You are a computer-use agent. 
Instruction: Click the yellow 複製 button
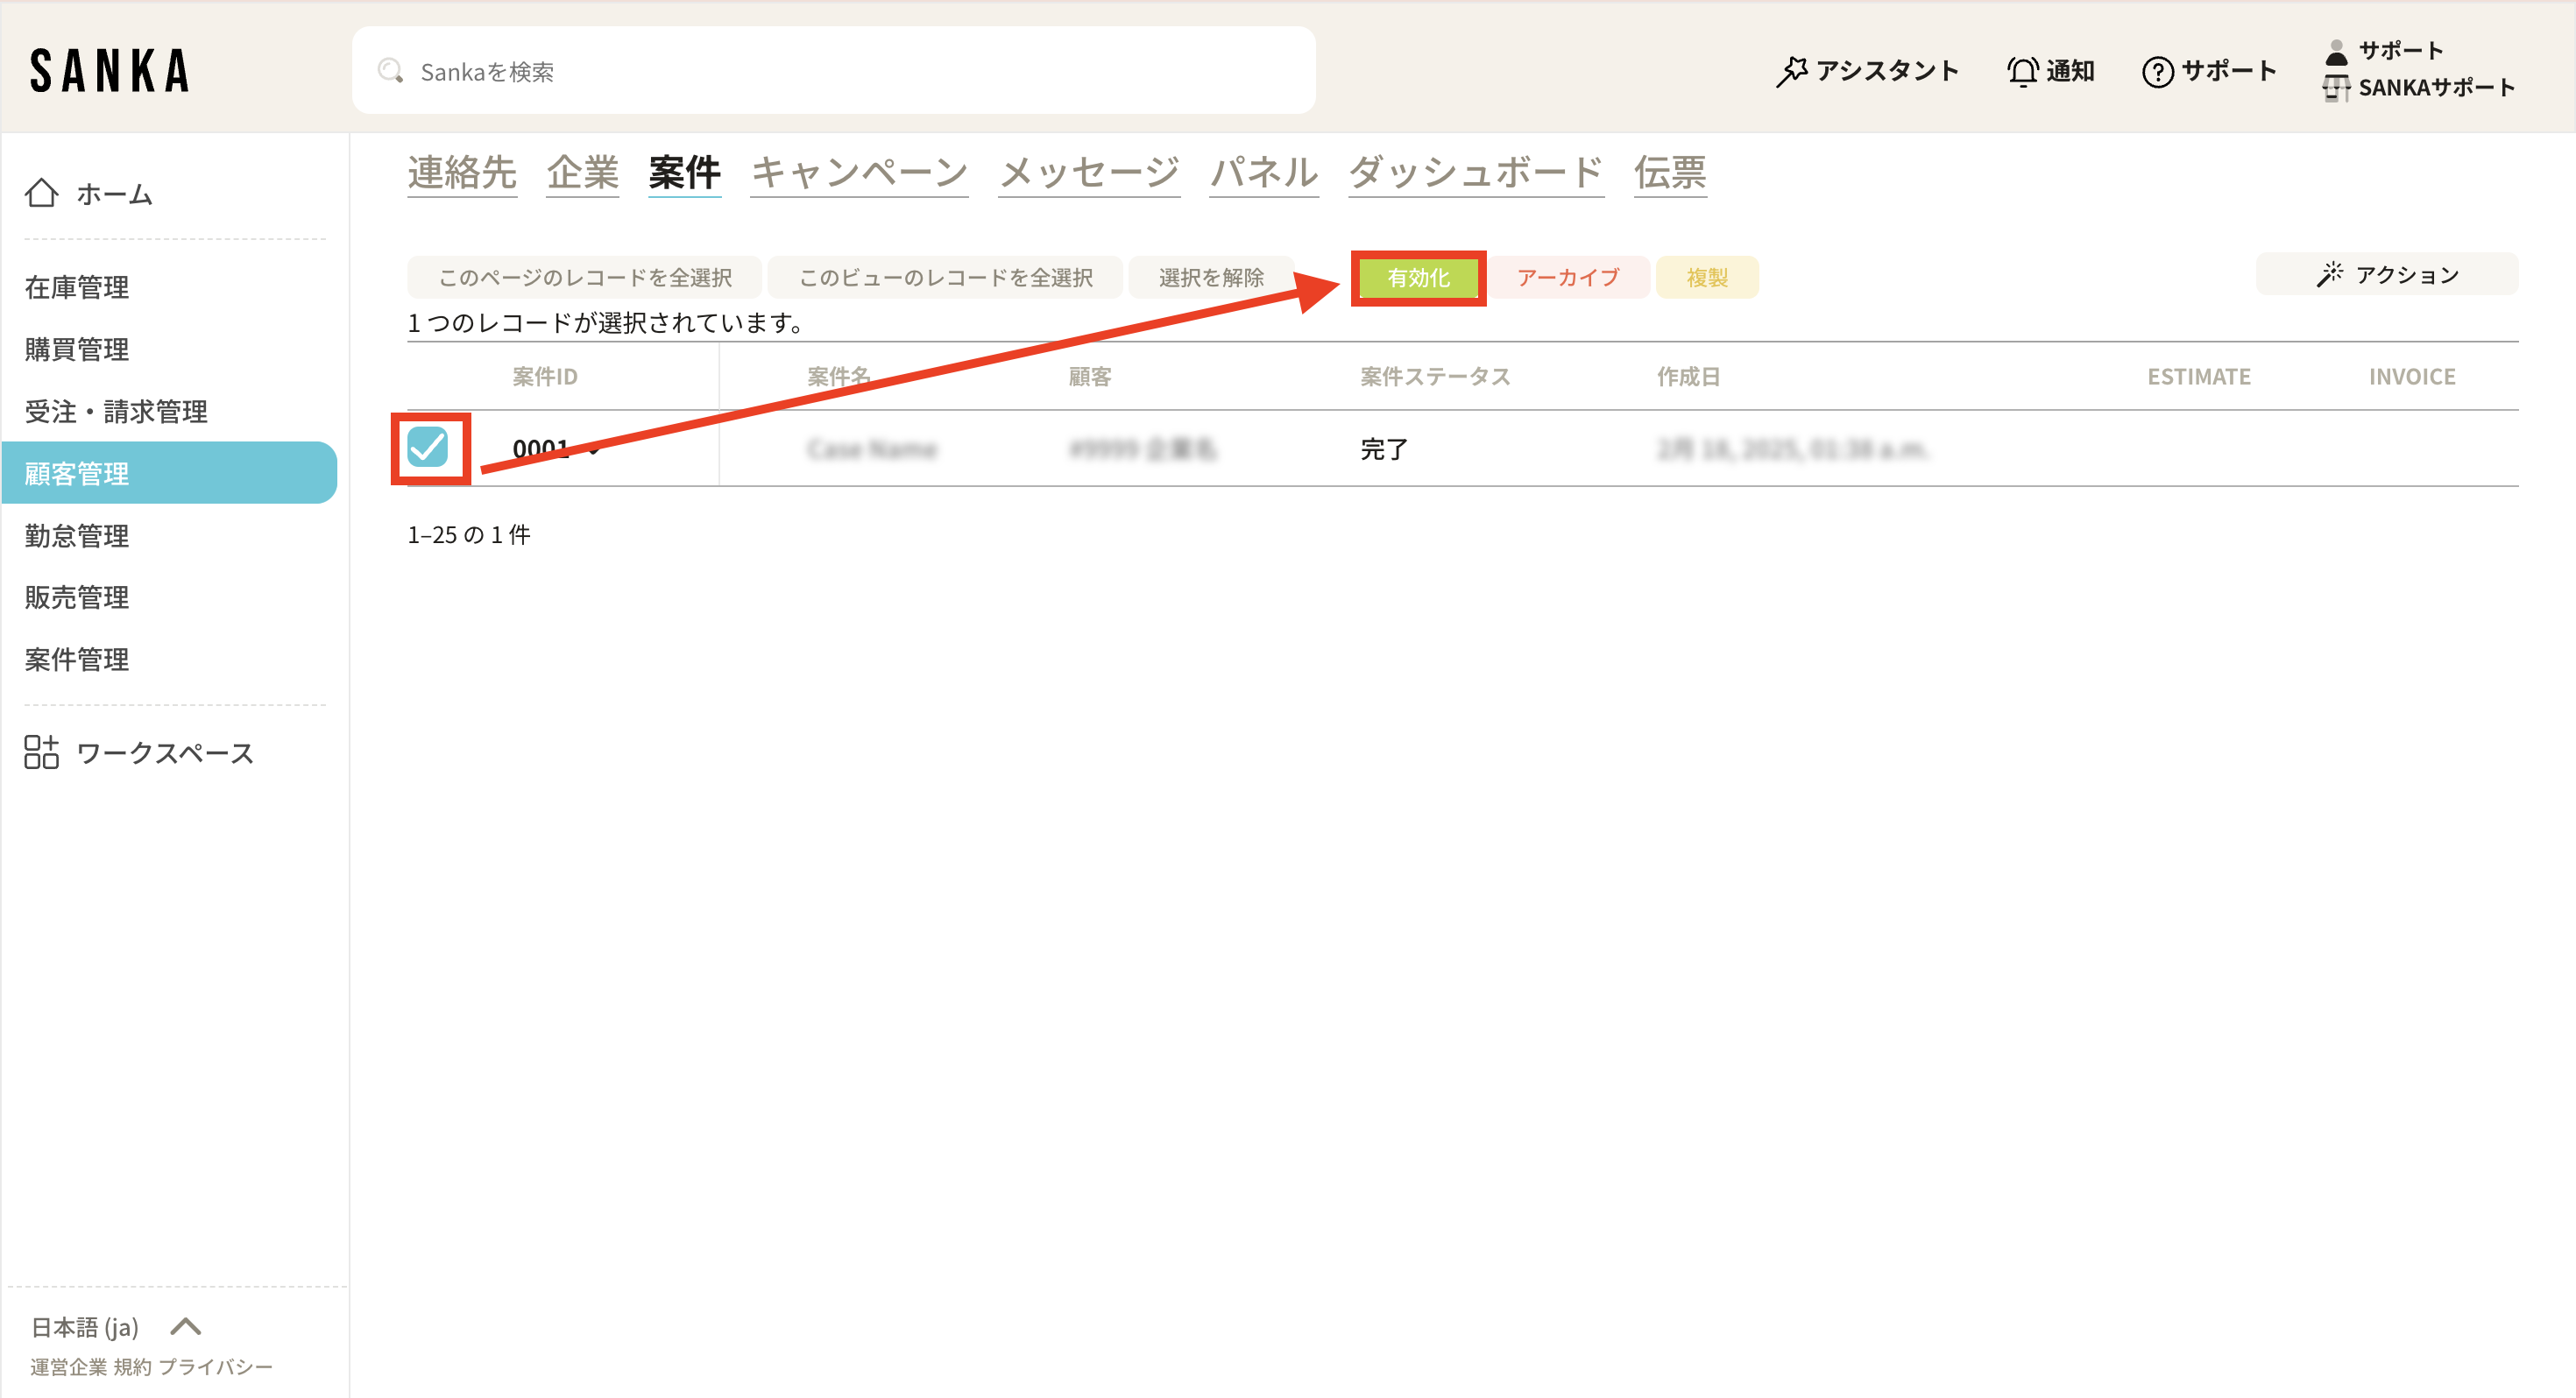[x=1706, y=277]
